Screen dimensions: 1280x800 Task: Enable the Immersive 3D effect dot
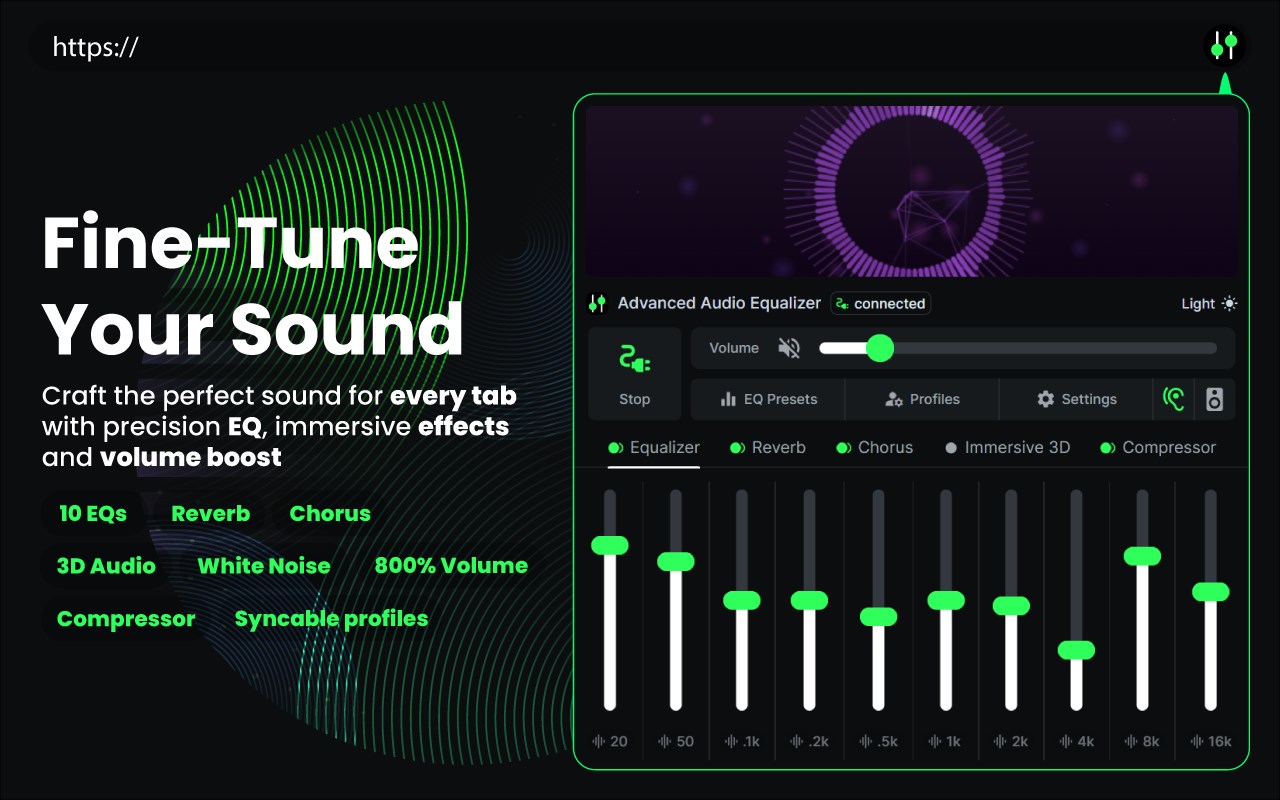pos(951,448)
